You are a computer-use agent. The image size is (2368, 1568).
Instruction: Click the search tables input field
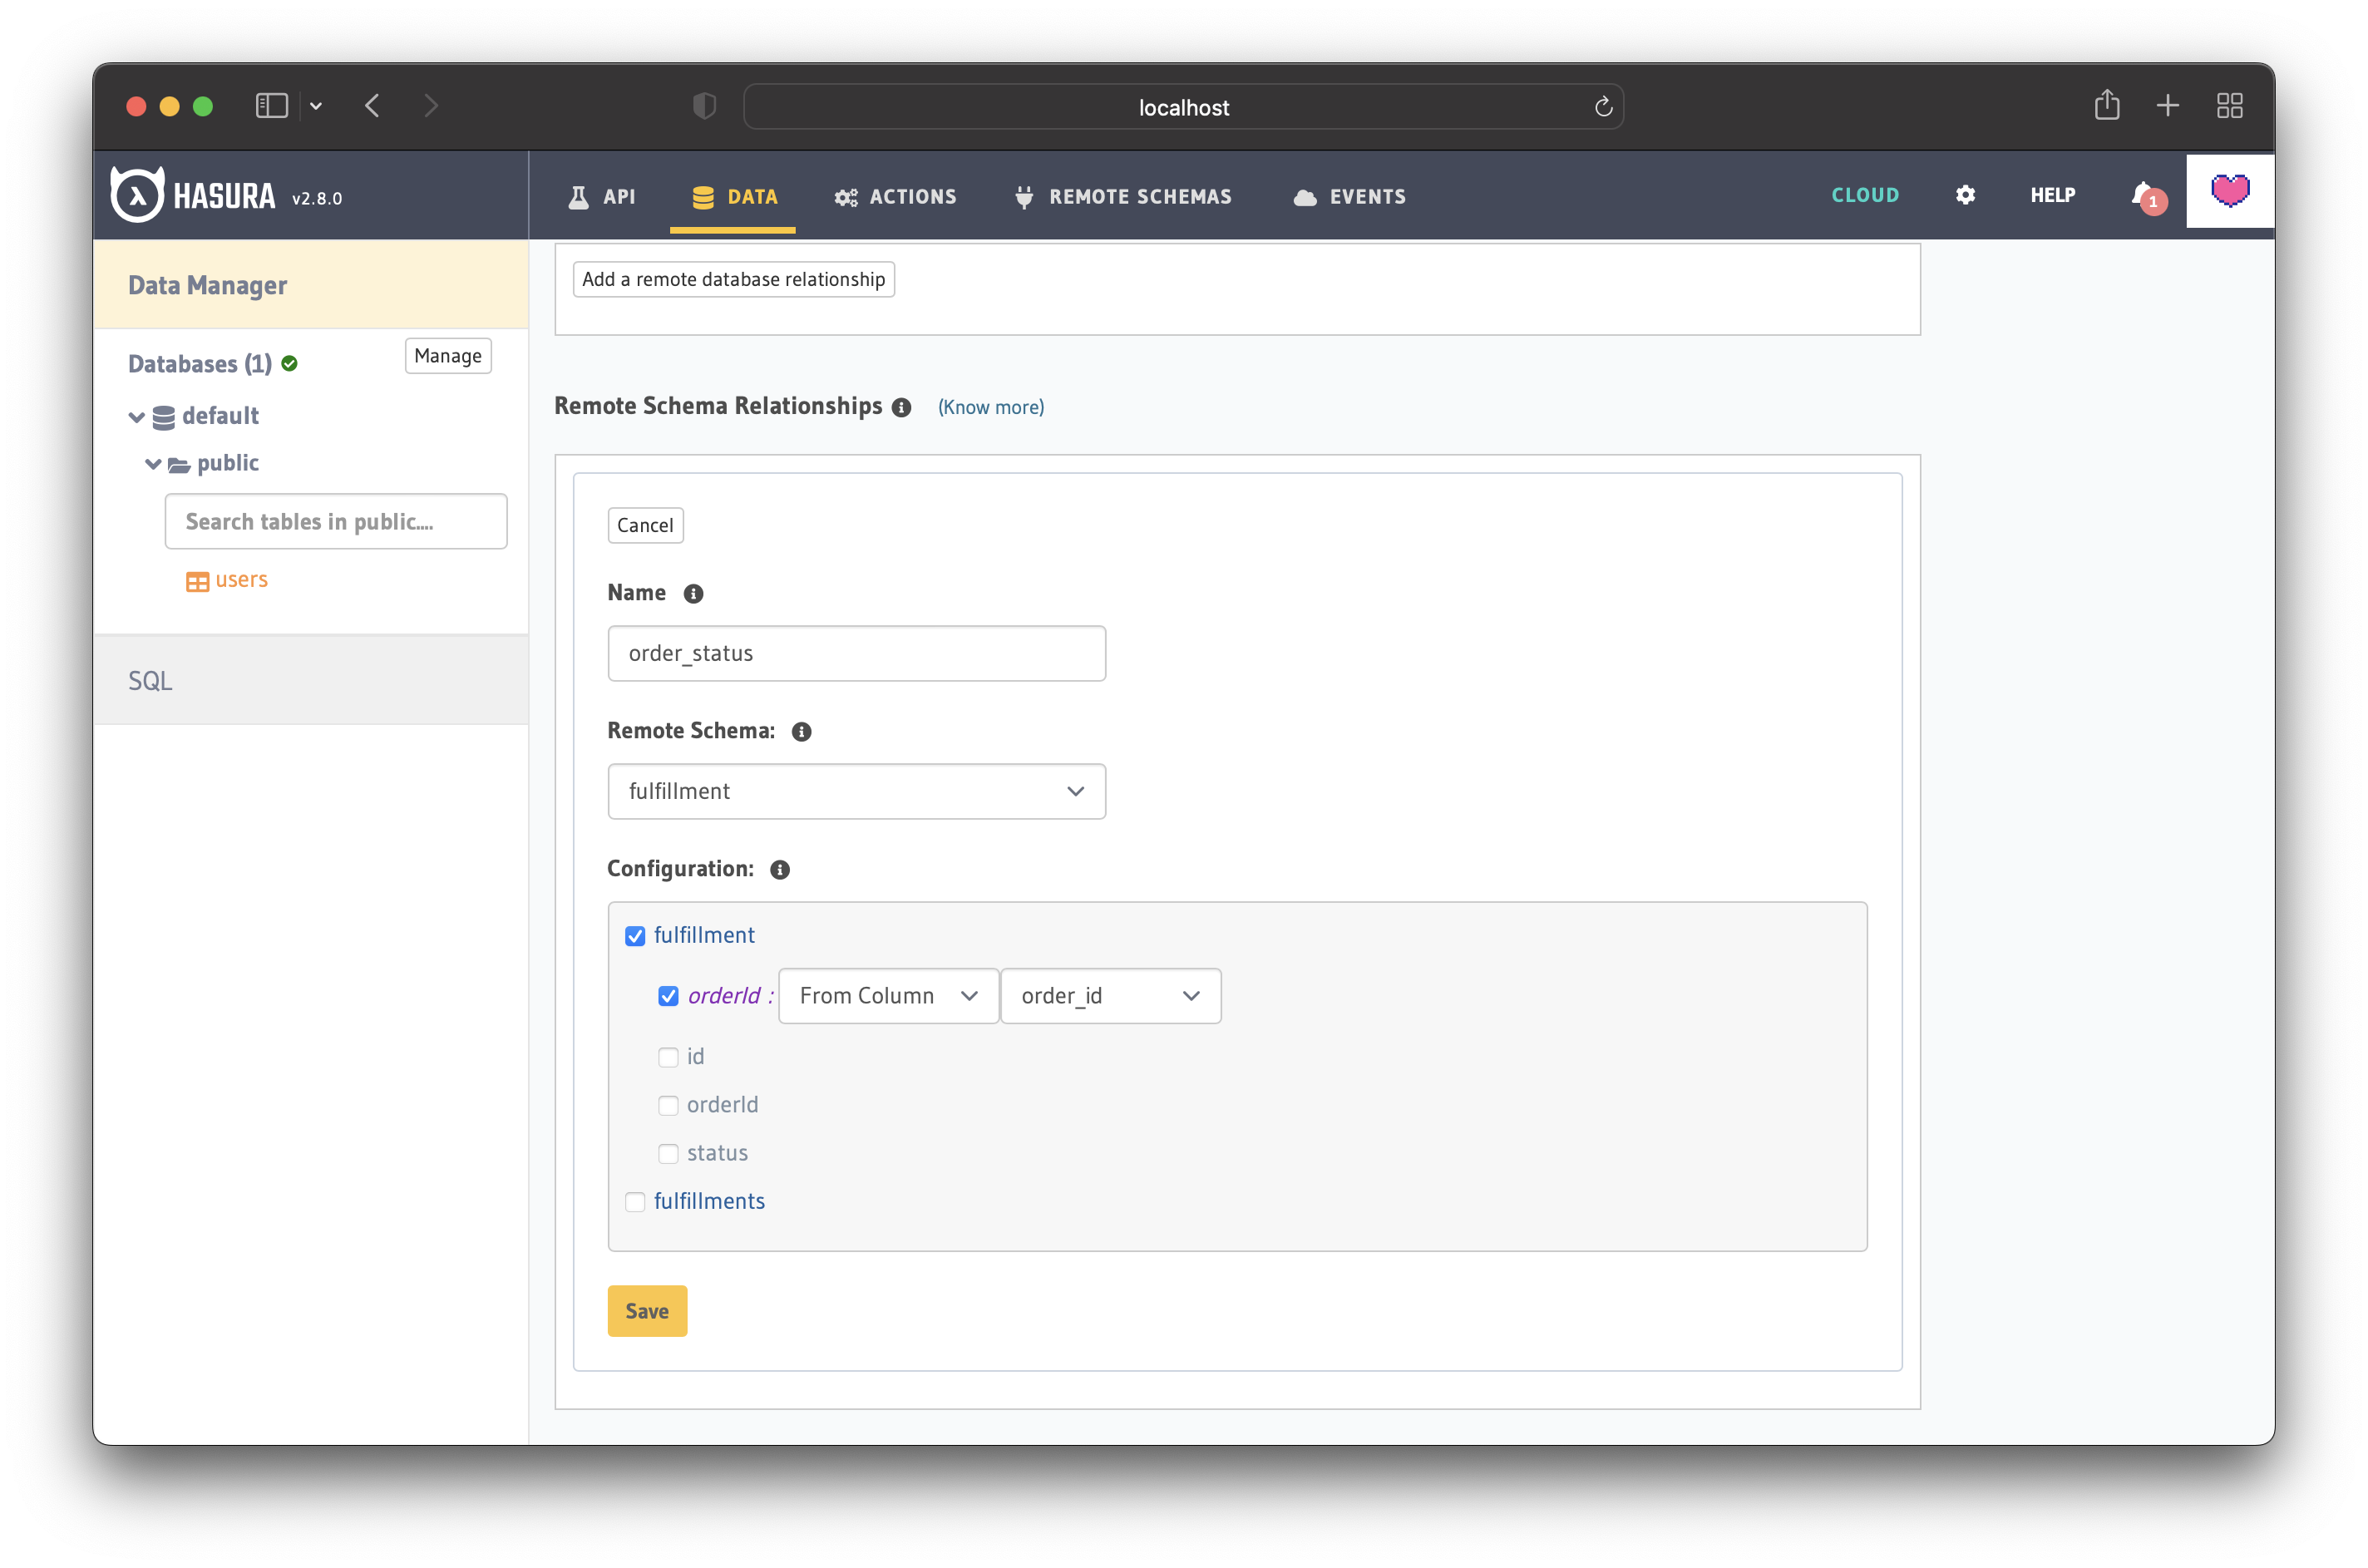pyautogui.click(x=336, y=521)
